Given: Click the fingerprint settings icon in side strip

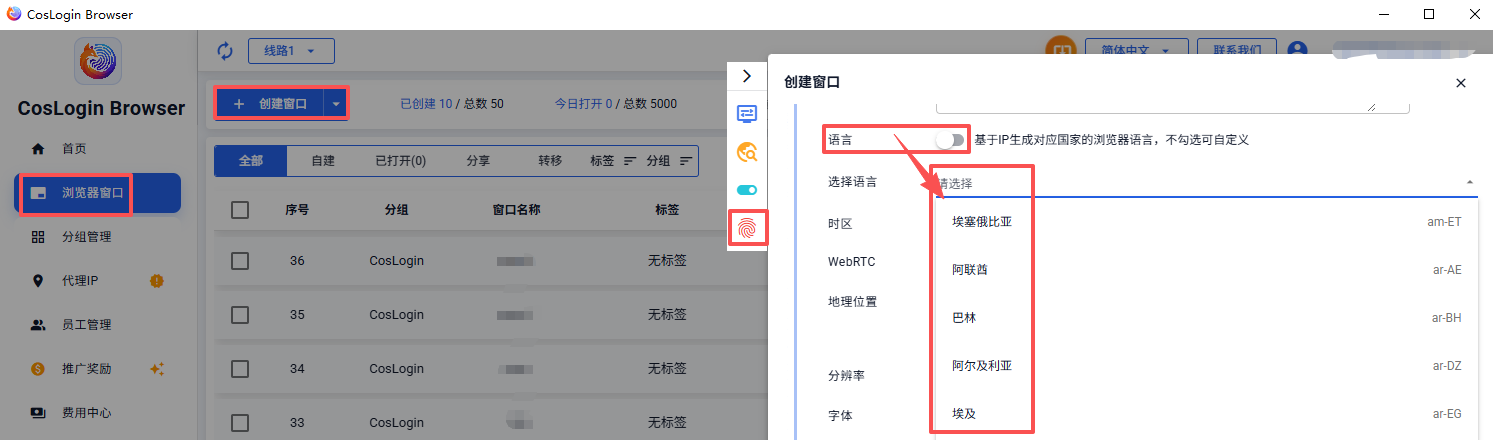Looking at the screenshot, I should coord(747,229).
